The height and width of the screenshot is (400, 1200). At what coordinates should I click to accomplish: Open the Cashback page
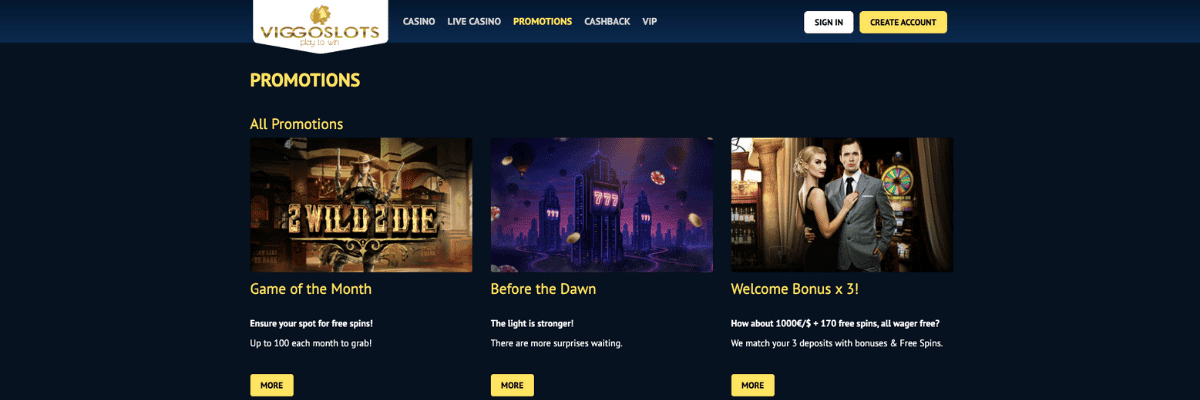607,22
